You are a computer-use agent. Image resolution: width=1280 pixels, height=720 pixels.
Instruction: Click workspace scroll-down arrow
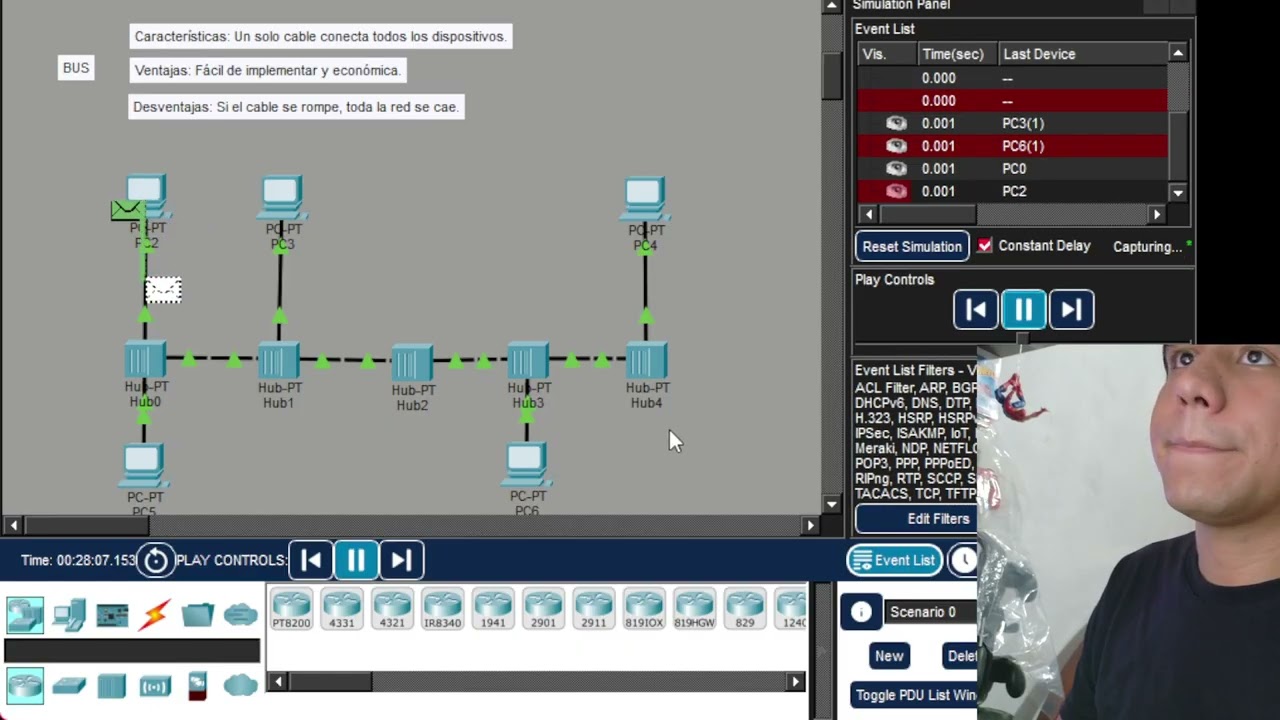tap(832, 505)
